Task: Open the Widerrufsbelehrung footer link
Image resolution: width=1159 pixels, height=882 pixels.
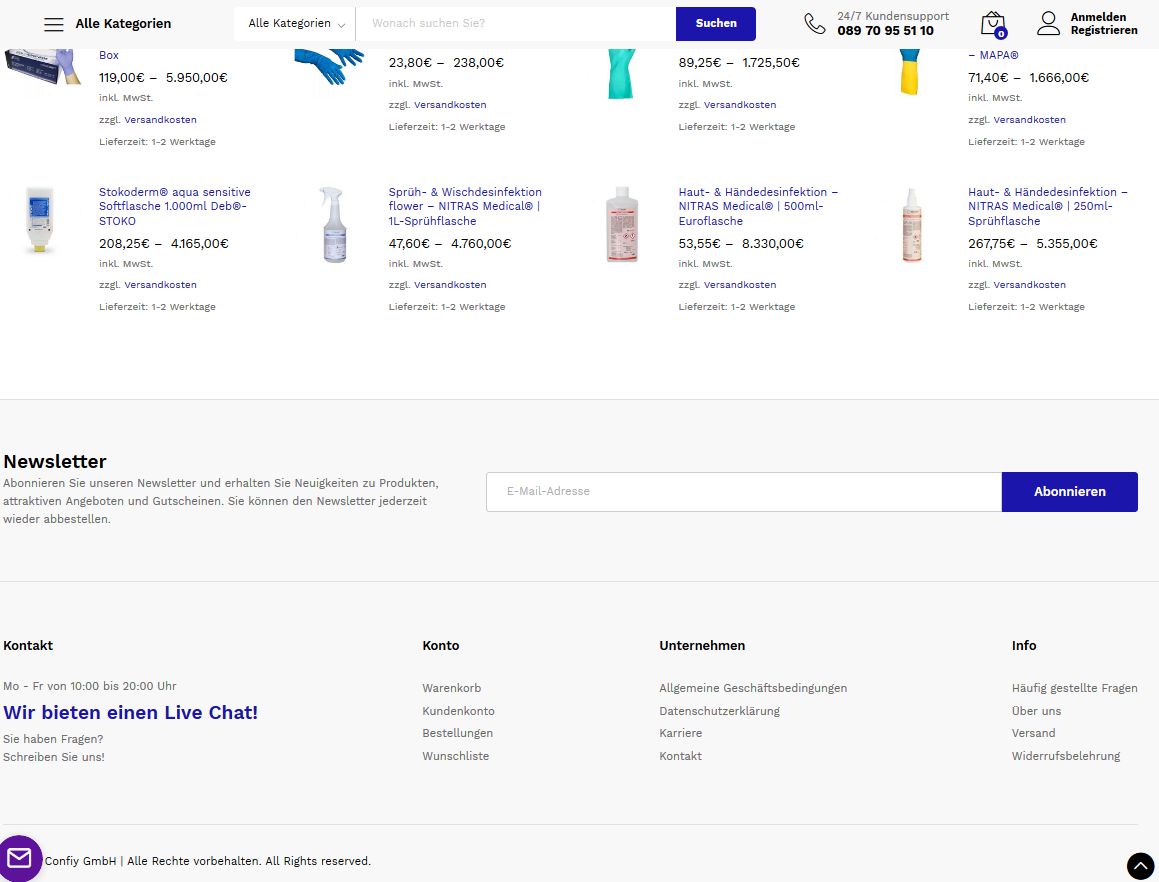Action: pyautogui.click(x=1066, y=756)
